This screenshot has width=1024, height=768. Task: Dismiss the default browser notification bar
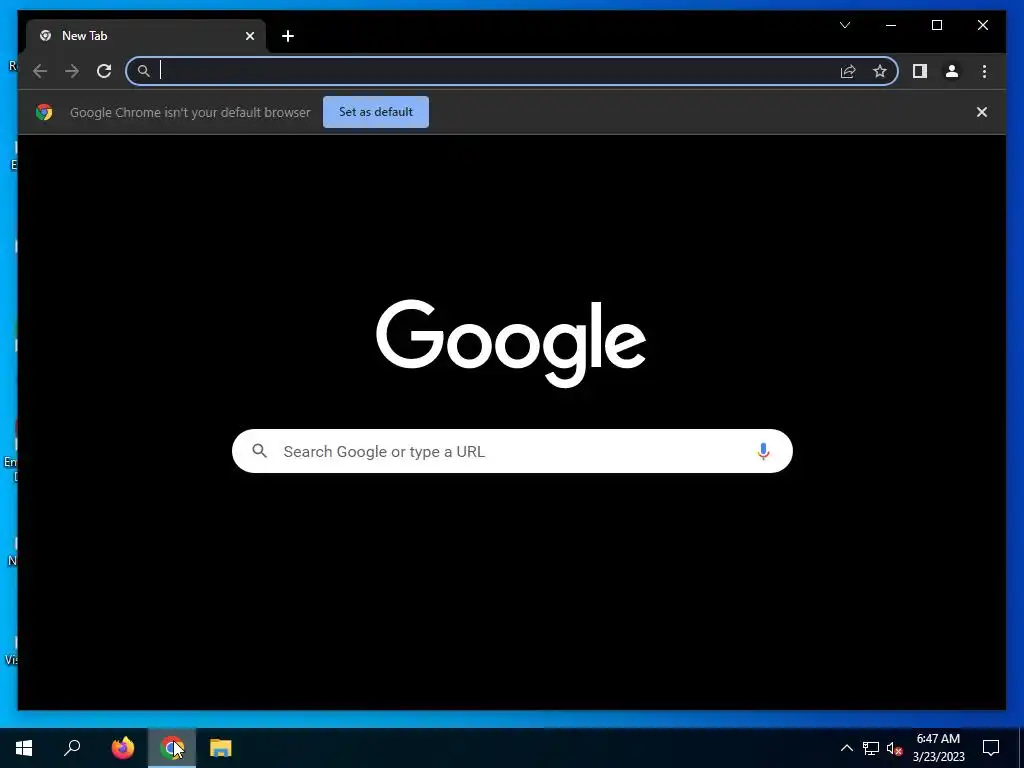pos(982,112)
